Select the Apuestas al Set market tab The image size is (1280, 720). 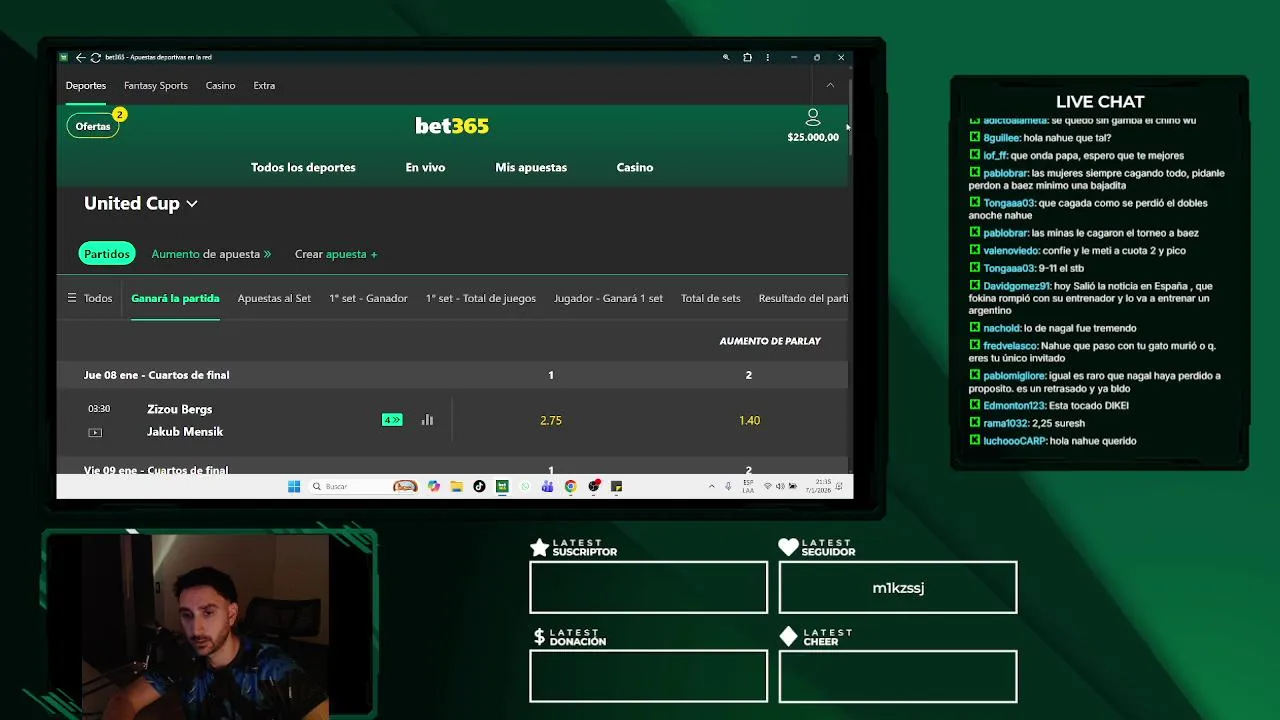[x=274, y=298]
